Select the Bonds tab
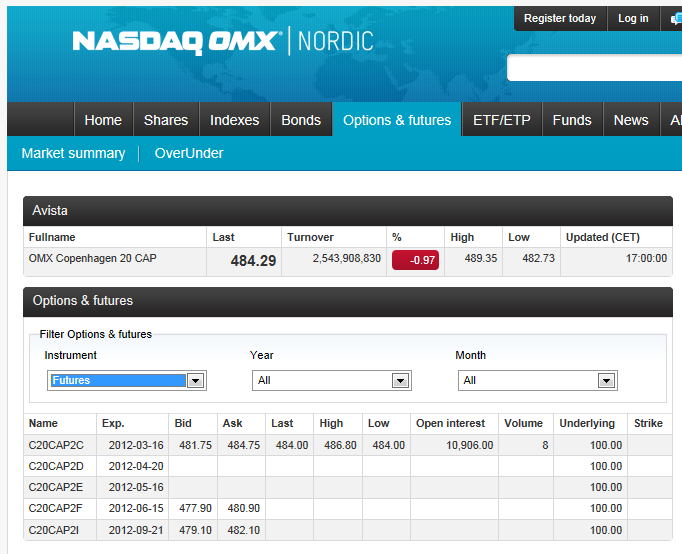The height and width of the screenshot is (554, 682). click(x=301, y=120)
